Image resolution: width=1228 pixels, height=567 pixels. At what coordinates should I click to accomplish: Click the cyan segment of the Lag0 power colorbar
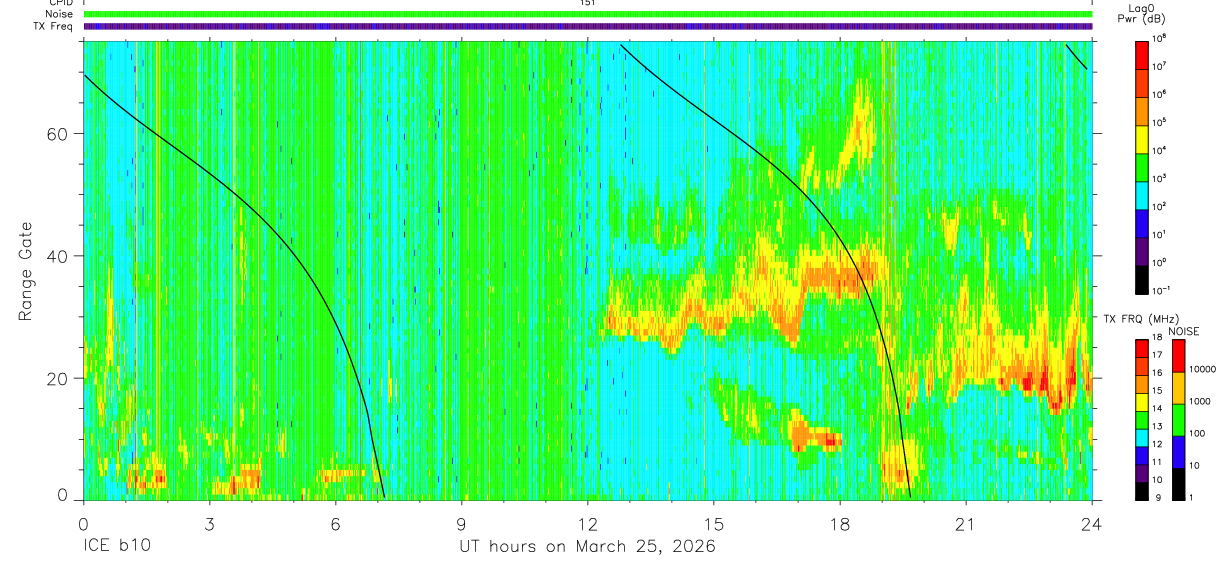(1141, 195)
